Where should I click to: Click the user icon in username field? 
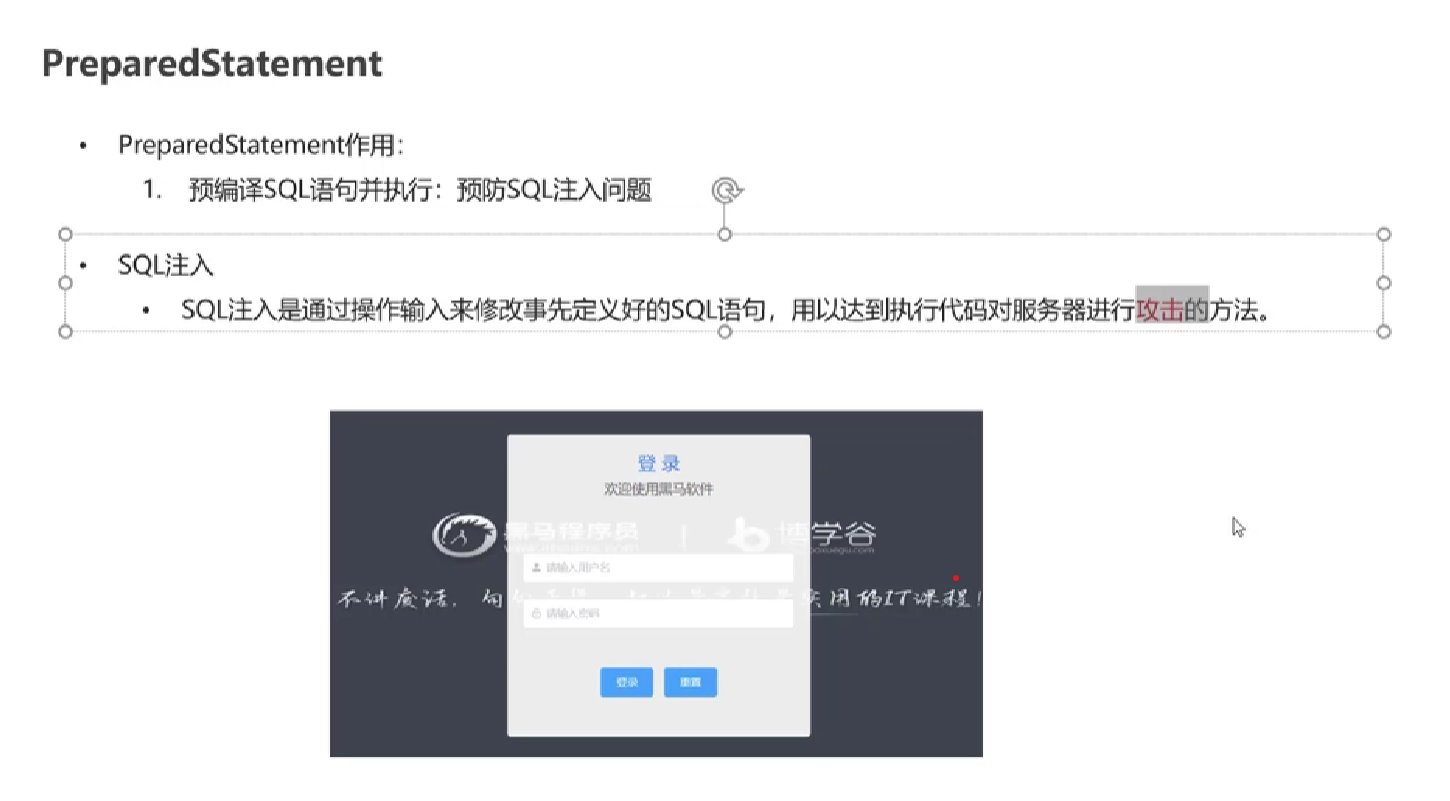[536, 568]
